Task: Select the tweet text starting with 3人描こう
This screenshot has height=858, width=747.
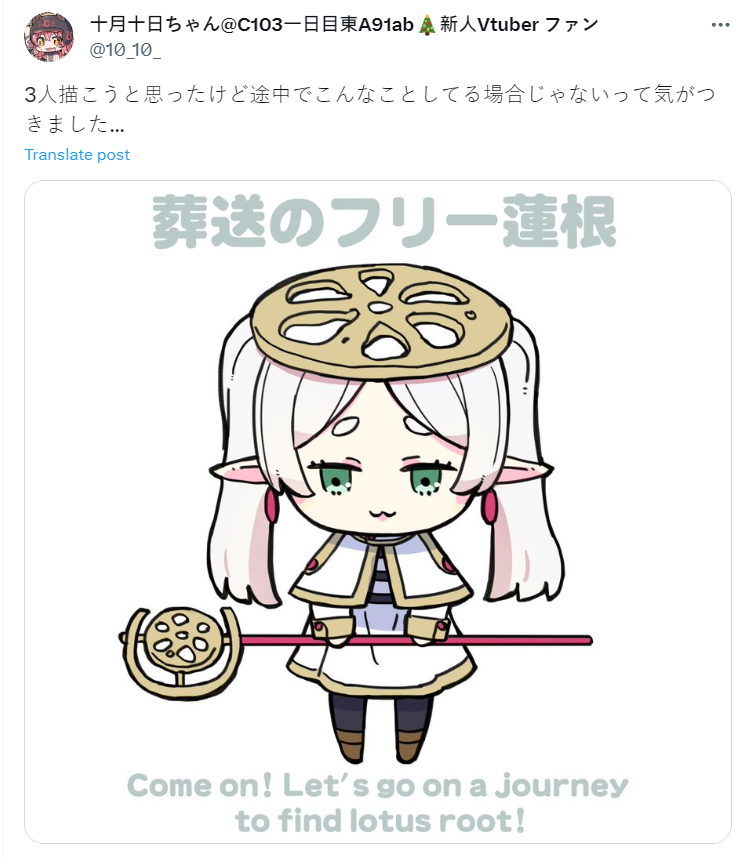Action: click(x=370, y=109)
